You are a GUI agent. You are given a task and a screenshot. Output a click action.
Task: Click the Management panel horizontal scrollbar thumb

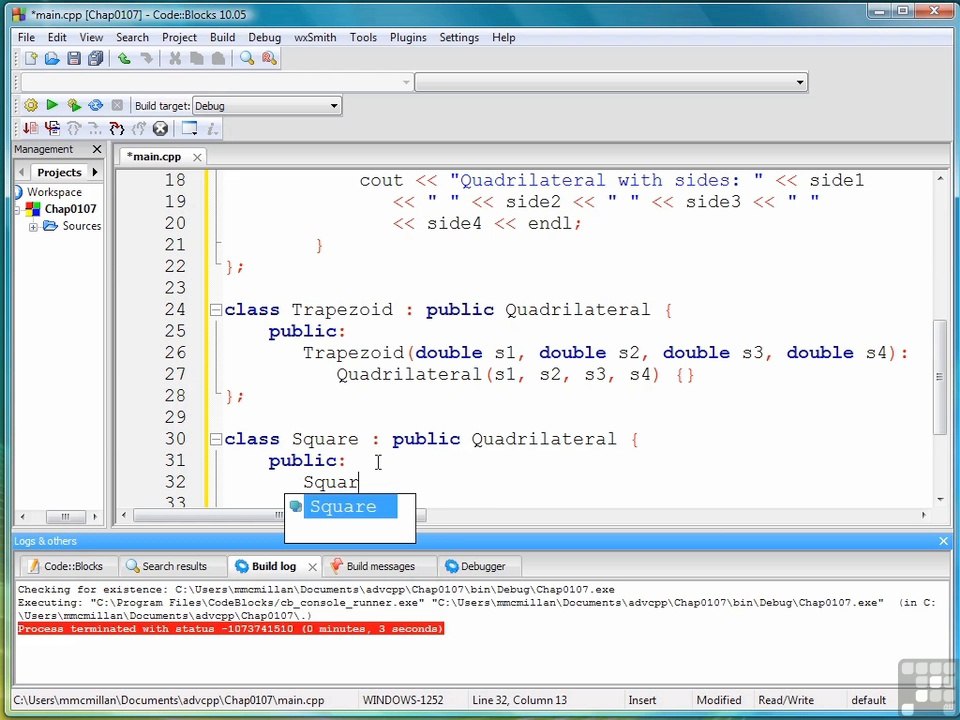point(64,517)
